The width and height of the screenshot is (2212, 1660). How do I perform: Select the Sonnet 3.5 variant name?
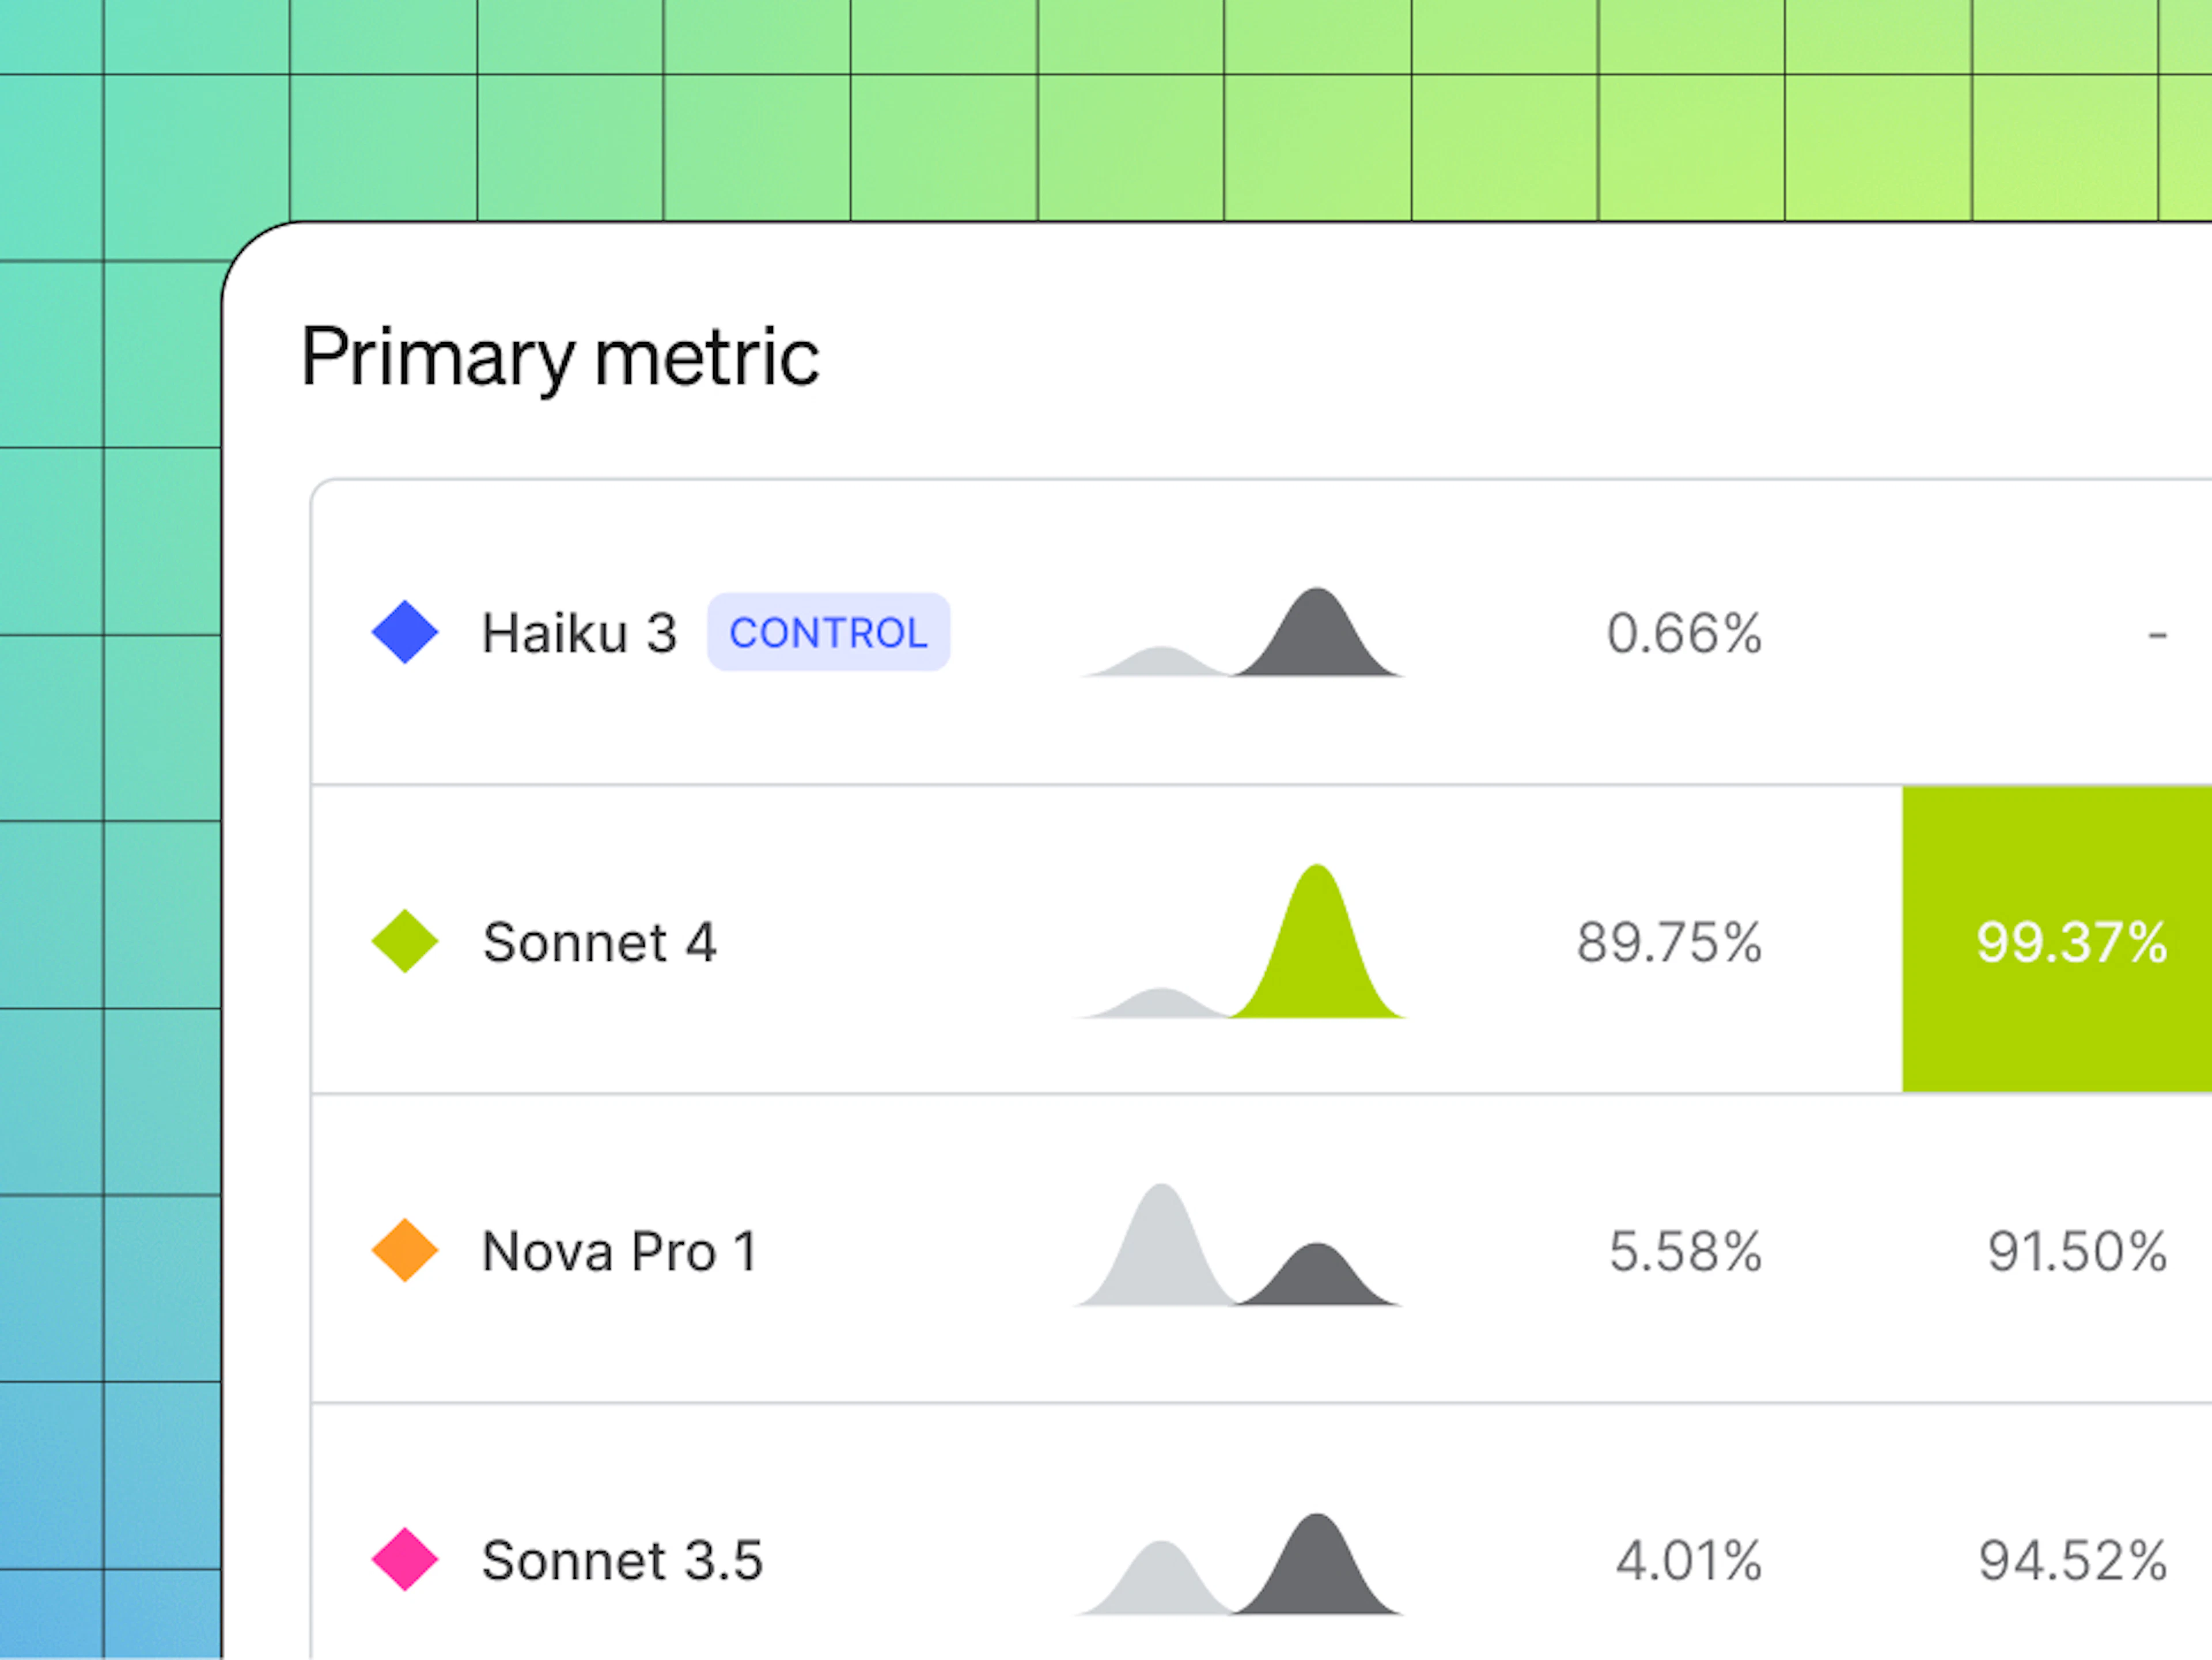coord(622,1560)
